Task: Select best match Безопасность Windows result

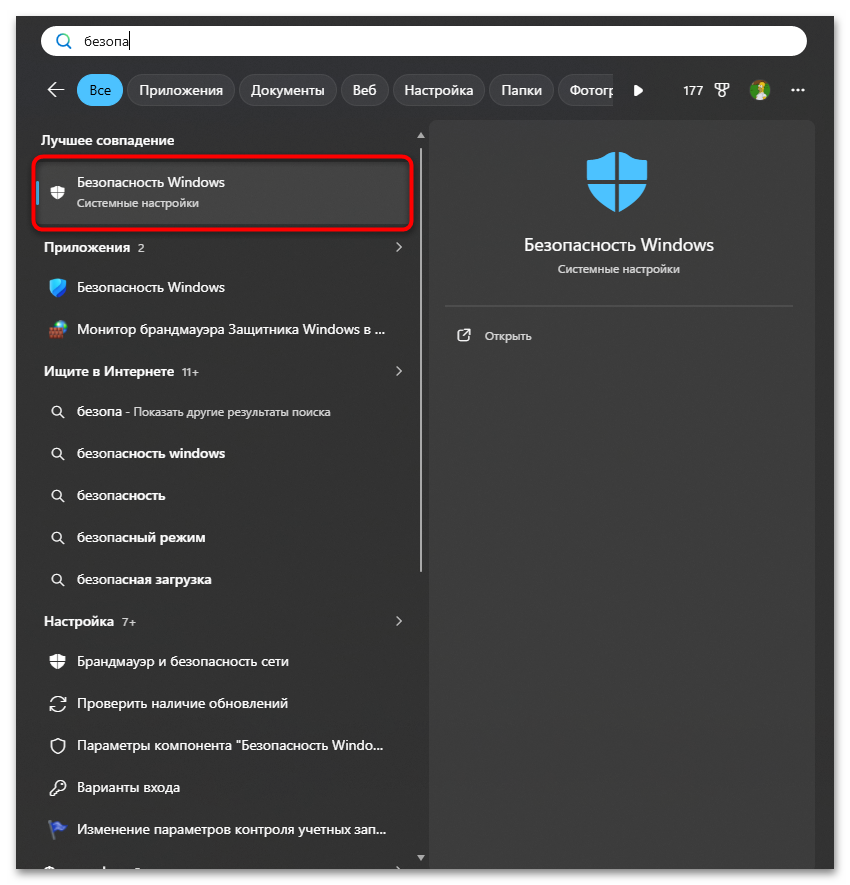Action: [222, 192]
